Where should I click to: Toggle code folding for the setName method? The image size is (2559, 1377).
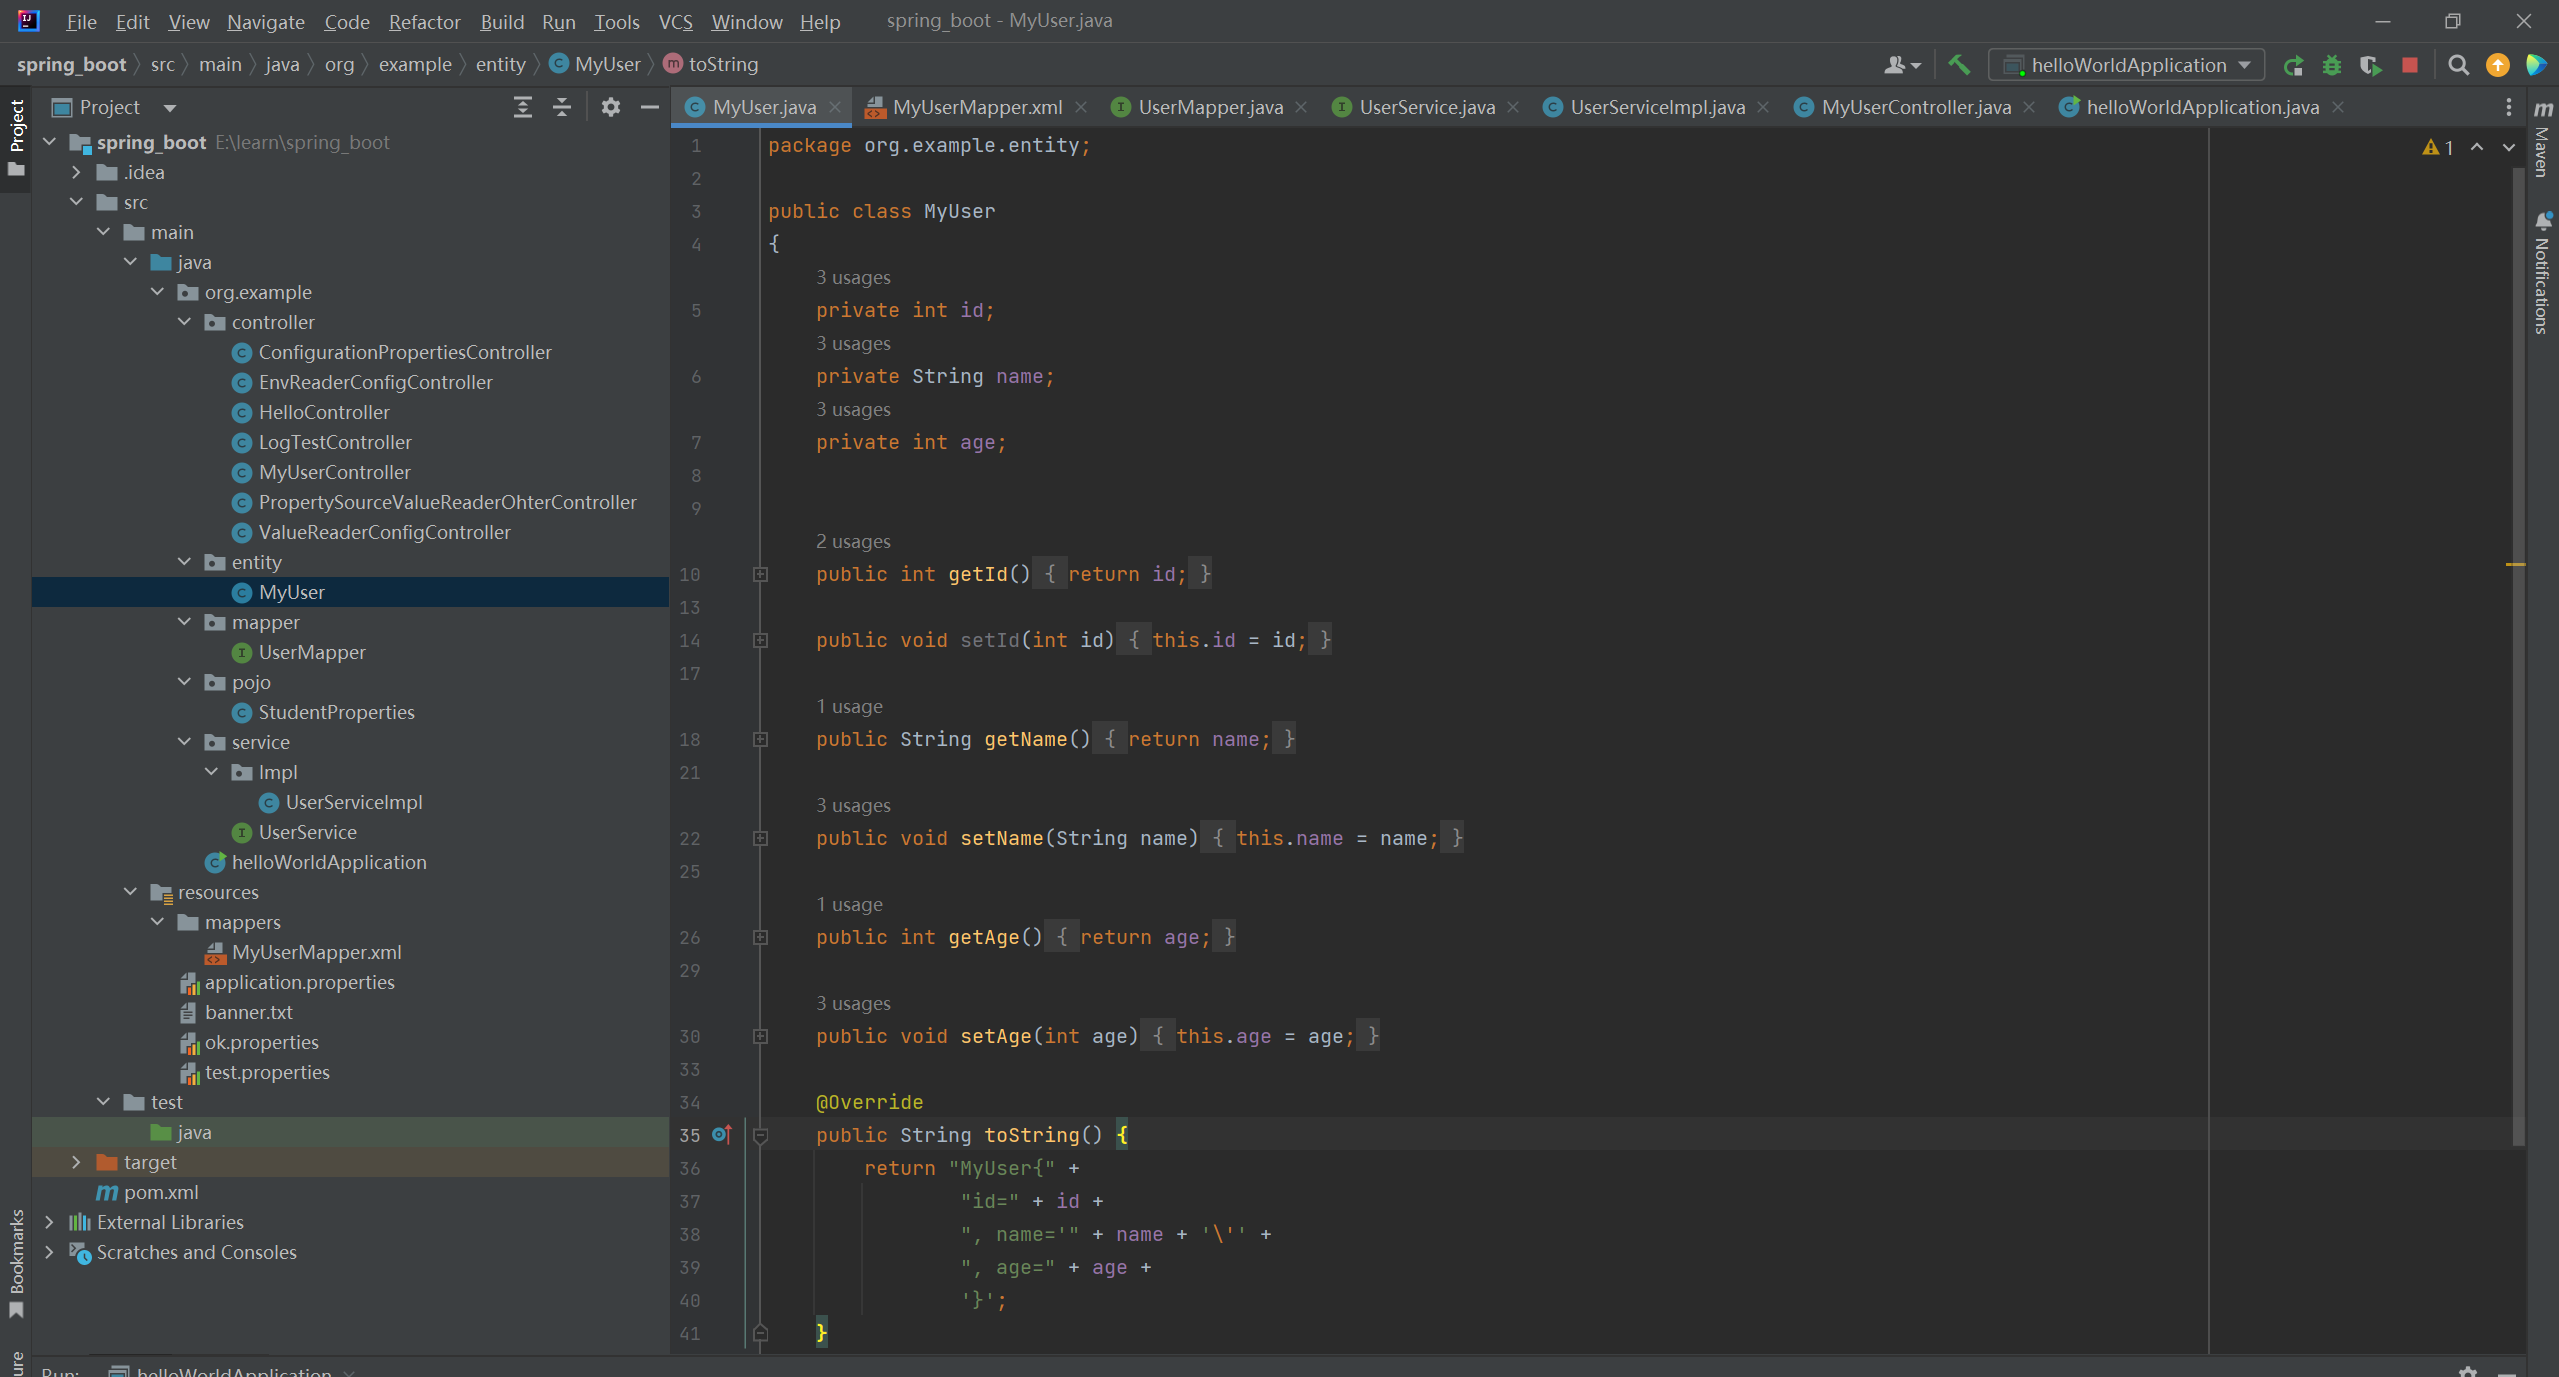(x=760, y=838)
